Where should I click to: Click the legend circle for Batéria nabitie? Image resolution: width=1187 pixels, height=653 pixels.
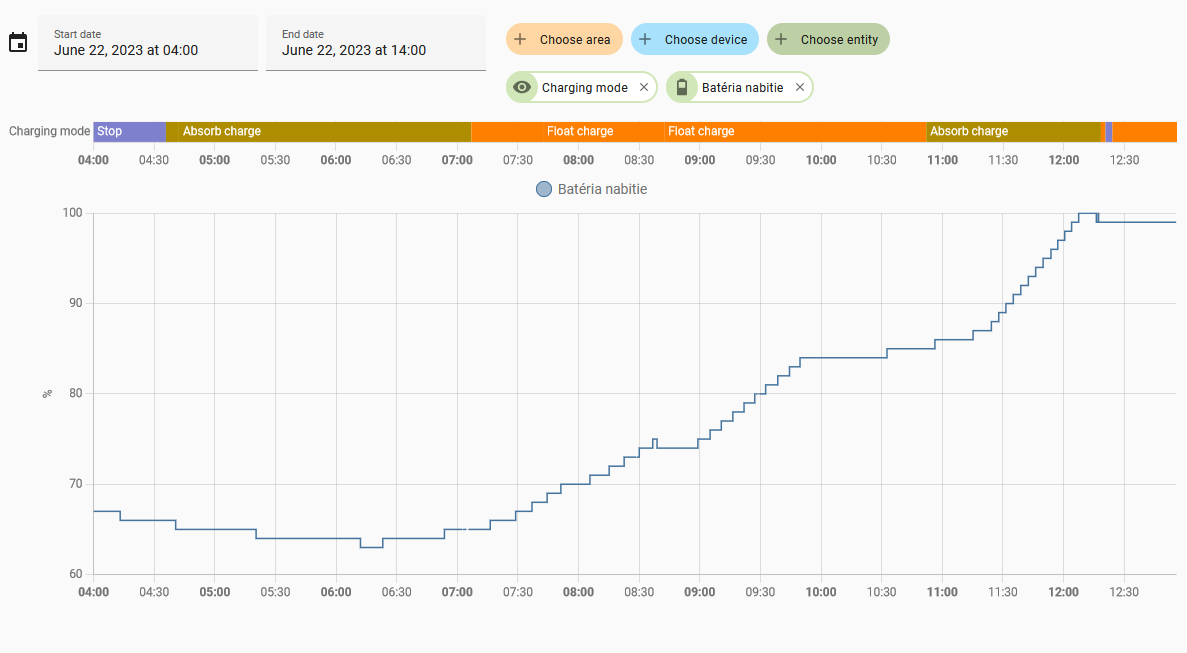(x=544, y=189)
